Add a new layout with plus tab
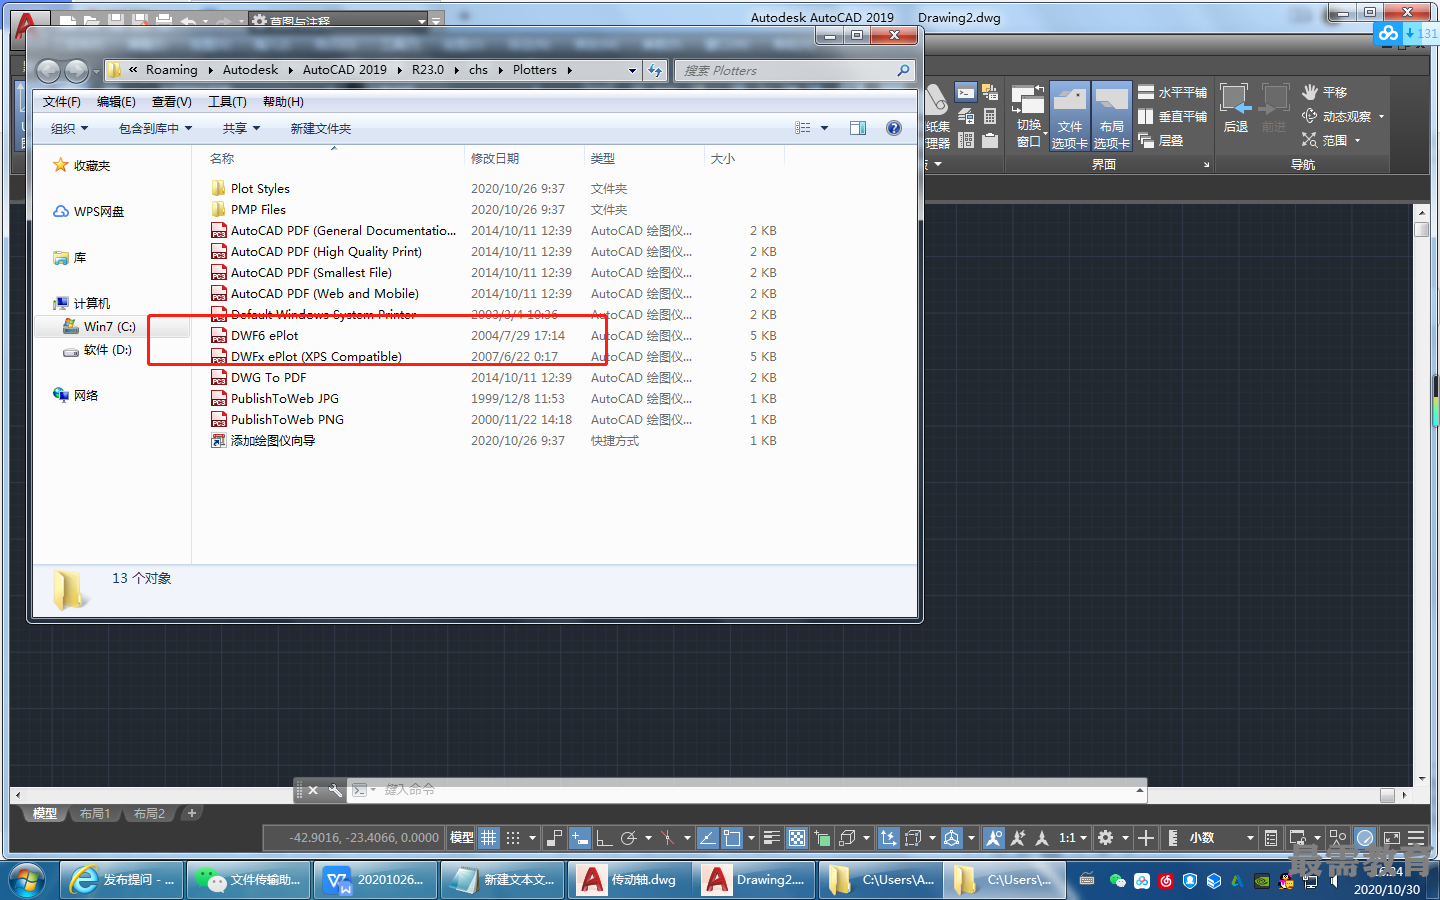 (192, 813)
